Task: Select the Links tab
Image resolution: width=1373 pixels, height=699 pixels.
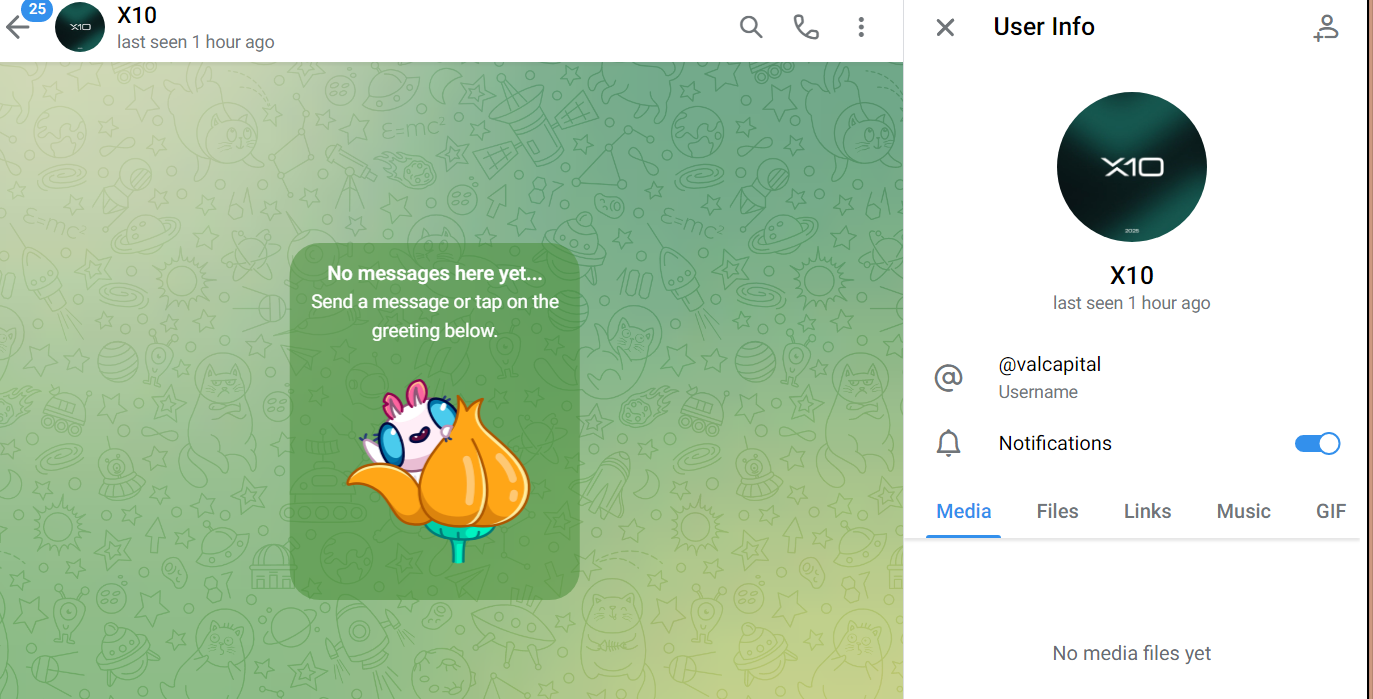Action: point(1147,511)
